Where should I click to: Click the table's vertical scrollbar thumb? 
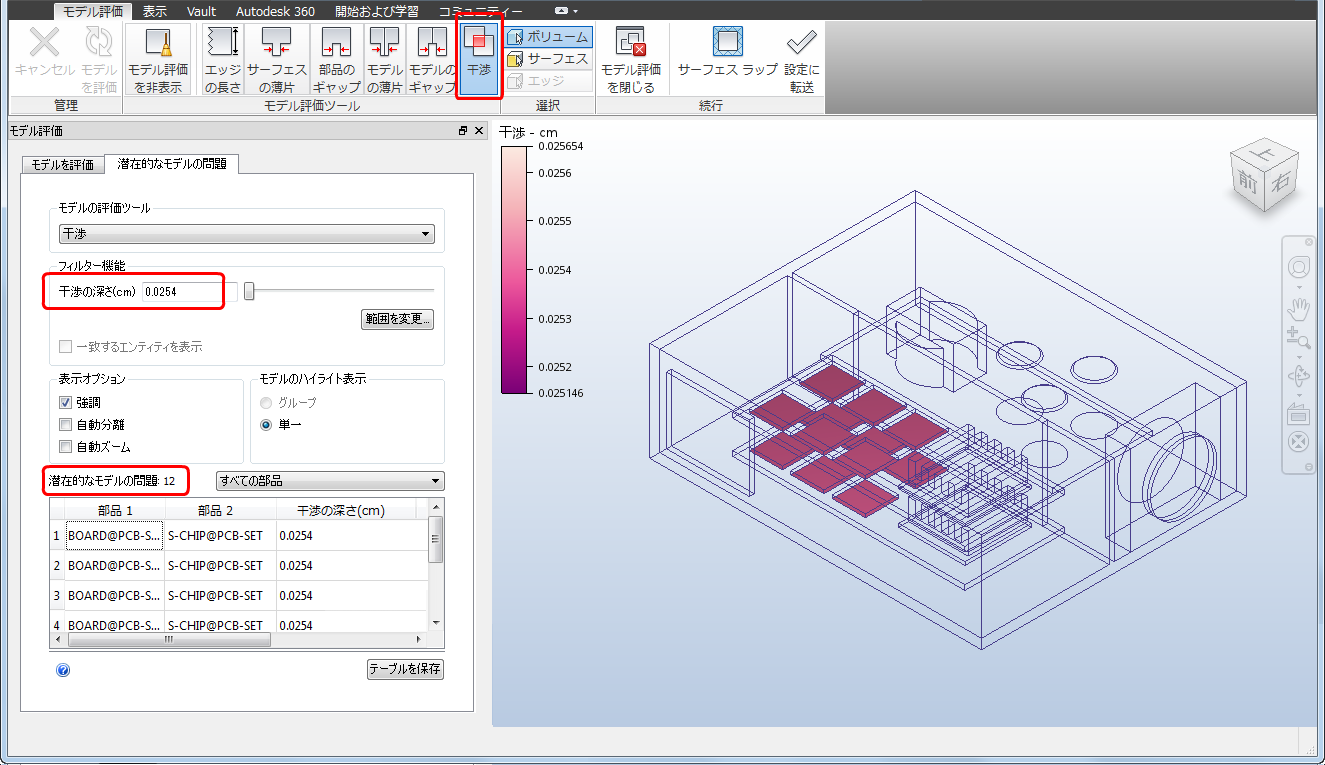click(x=436, y=539)
